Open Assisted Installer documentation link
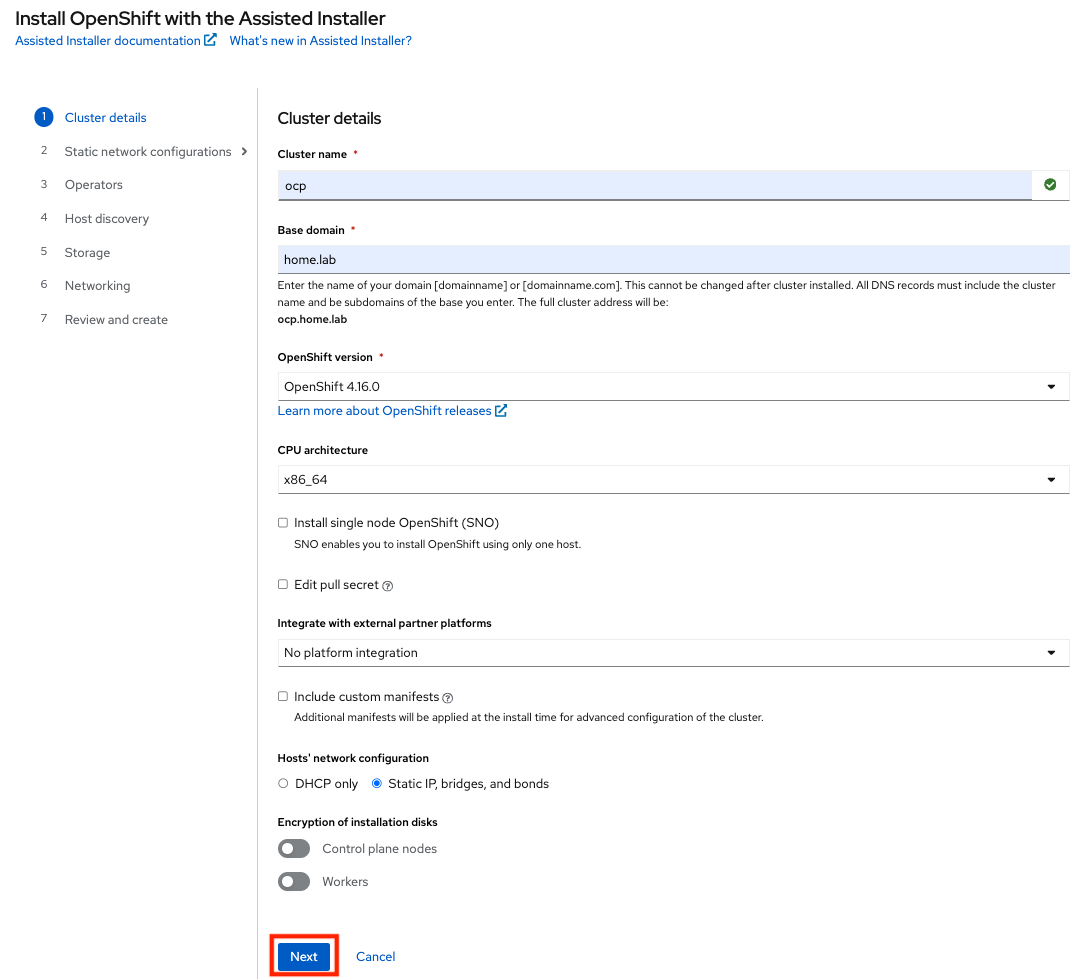Screen dimensions: 1082x979 click(108, 41)
